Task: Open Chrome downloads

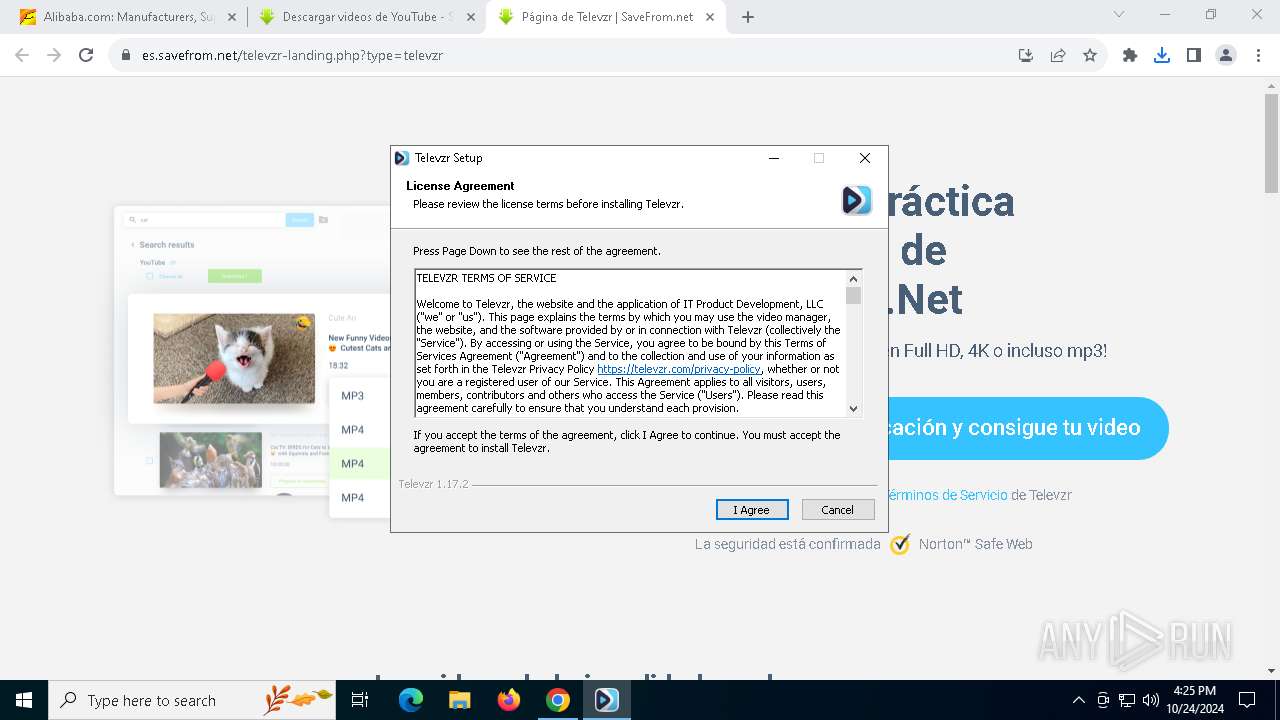Action: coord(1162,55)
